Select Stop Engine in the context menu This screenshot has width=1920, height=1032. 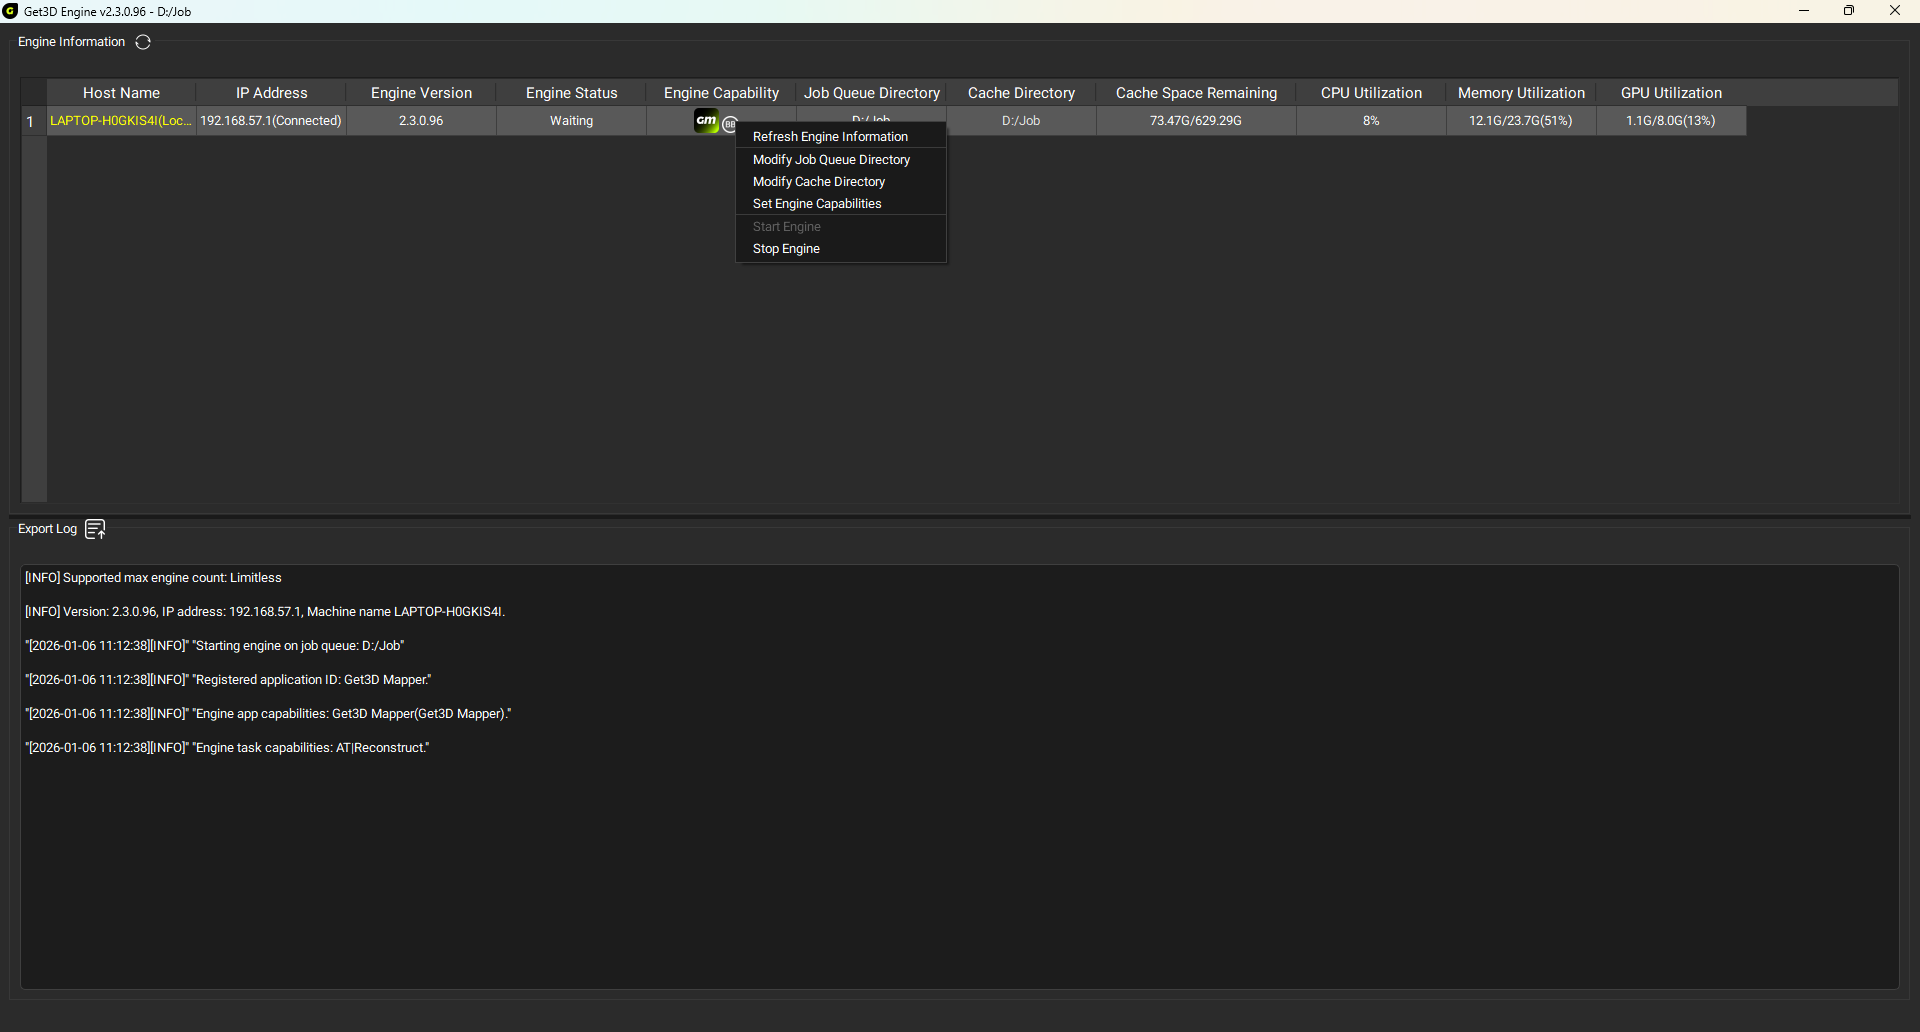tap(786, 249)
